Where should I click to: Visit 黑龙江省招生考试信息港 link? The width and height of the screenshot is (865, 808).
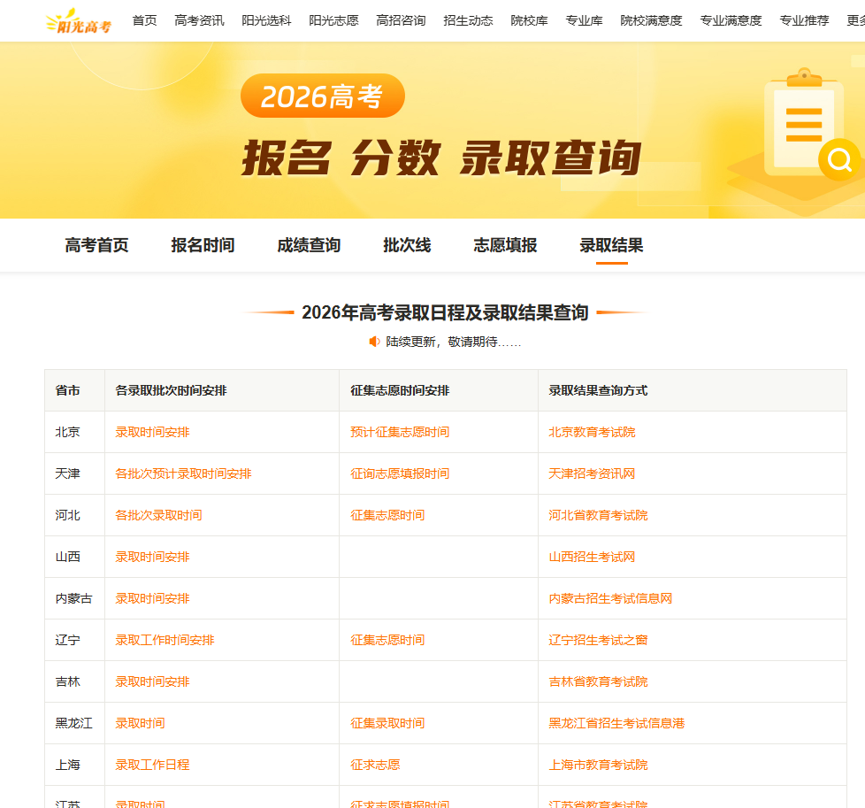tap(617, 724)
